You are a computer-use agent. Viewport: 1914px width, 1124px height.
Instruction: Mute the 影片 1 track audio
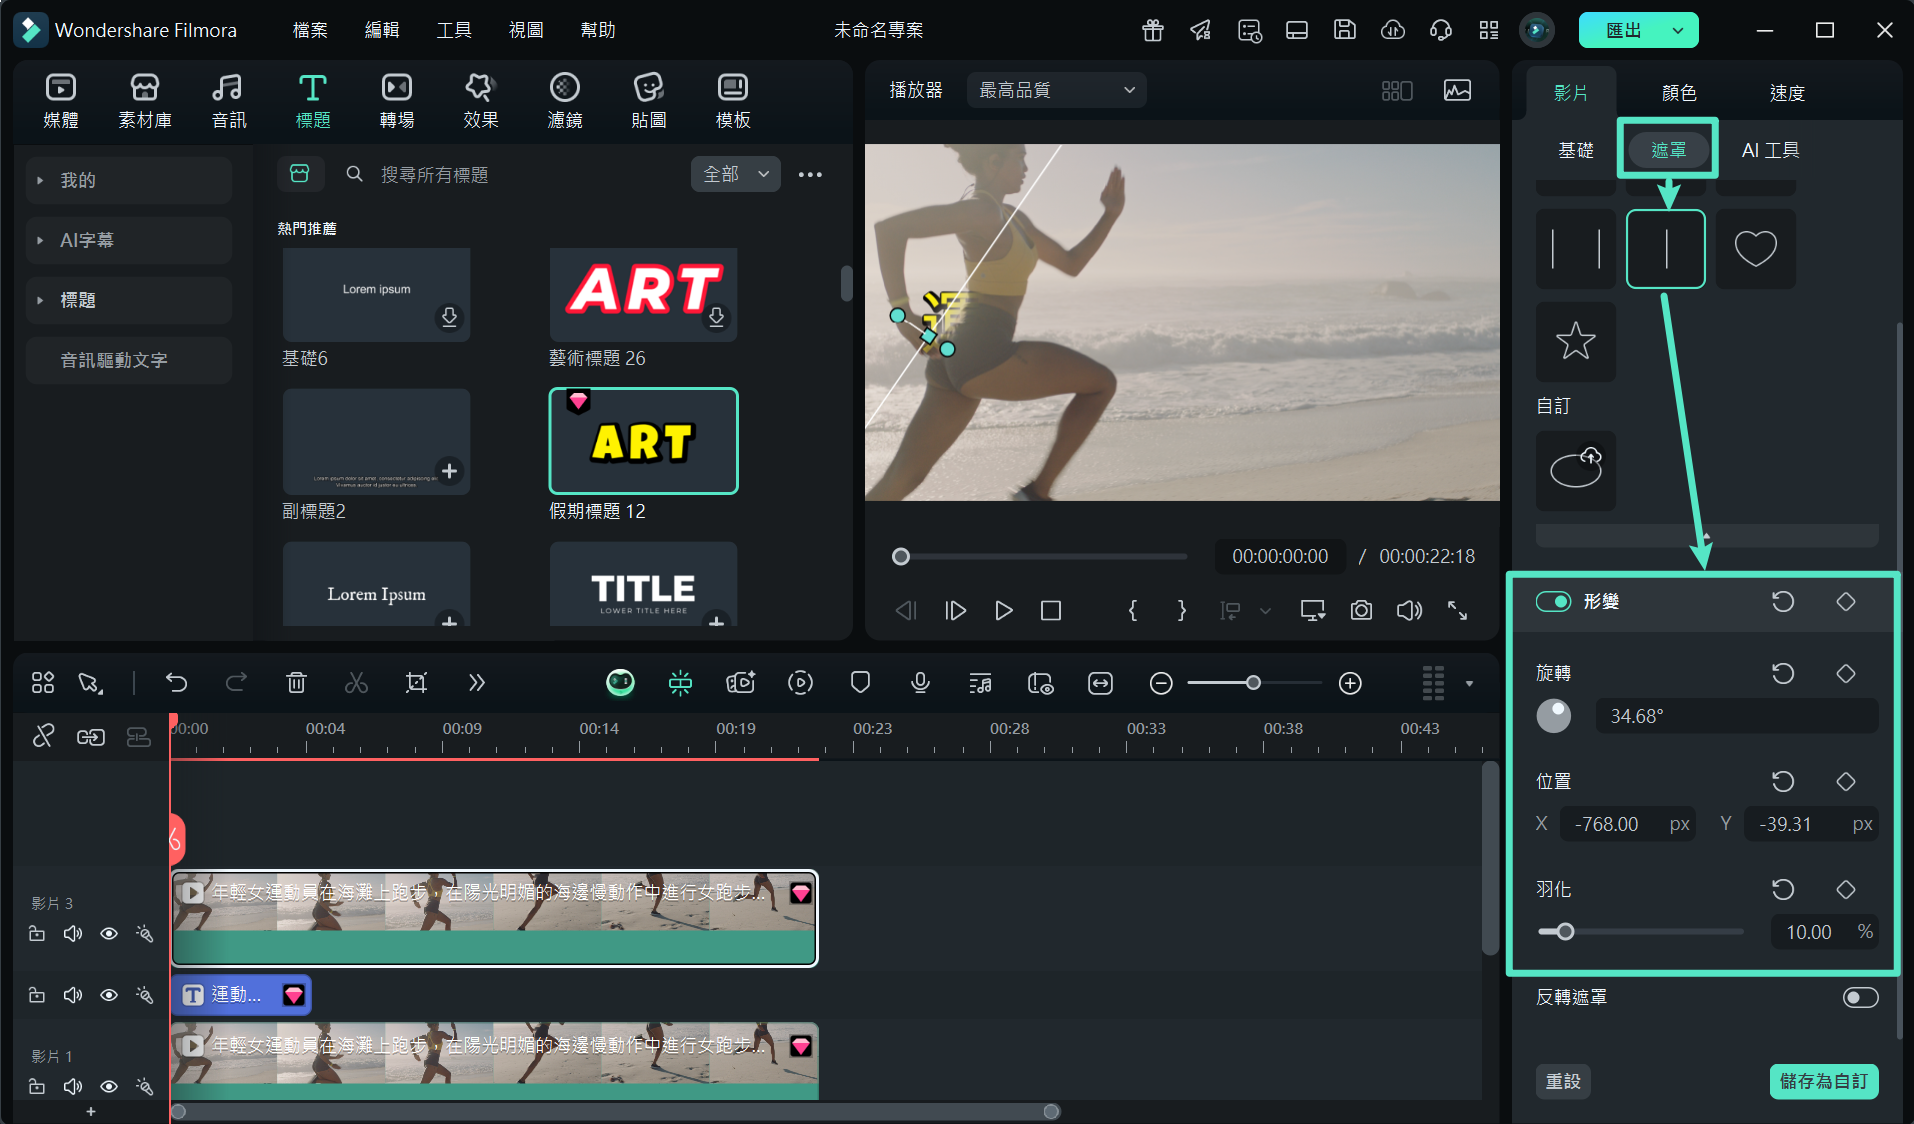coord(73,1086)
